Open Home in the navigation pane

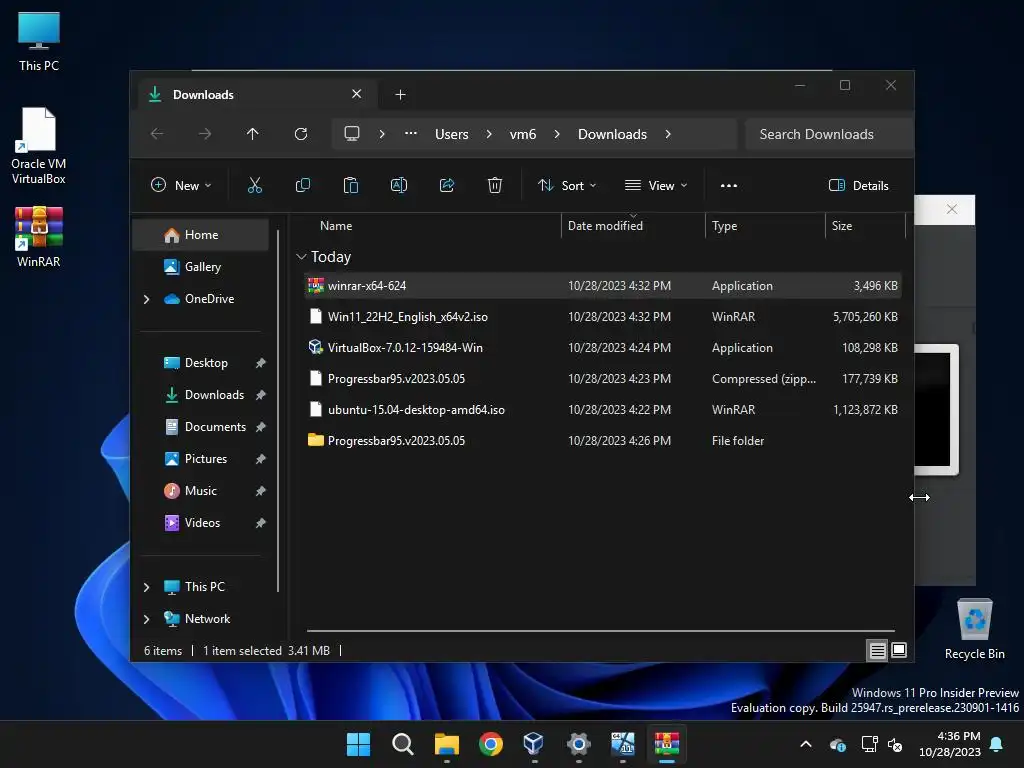[200, 235]
